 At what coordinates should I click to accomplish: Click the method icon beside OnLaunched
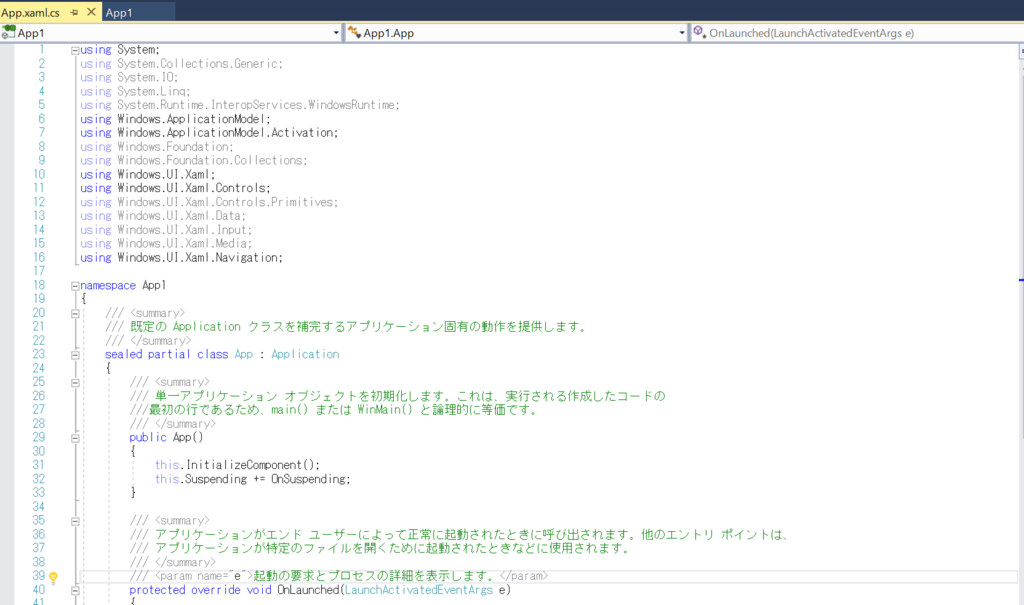click(698, 32)
